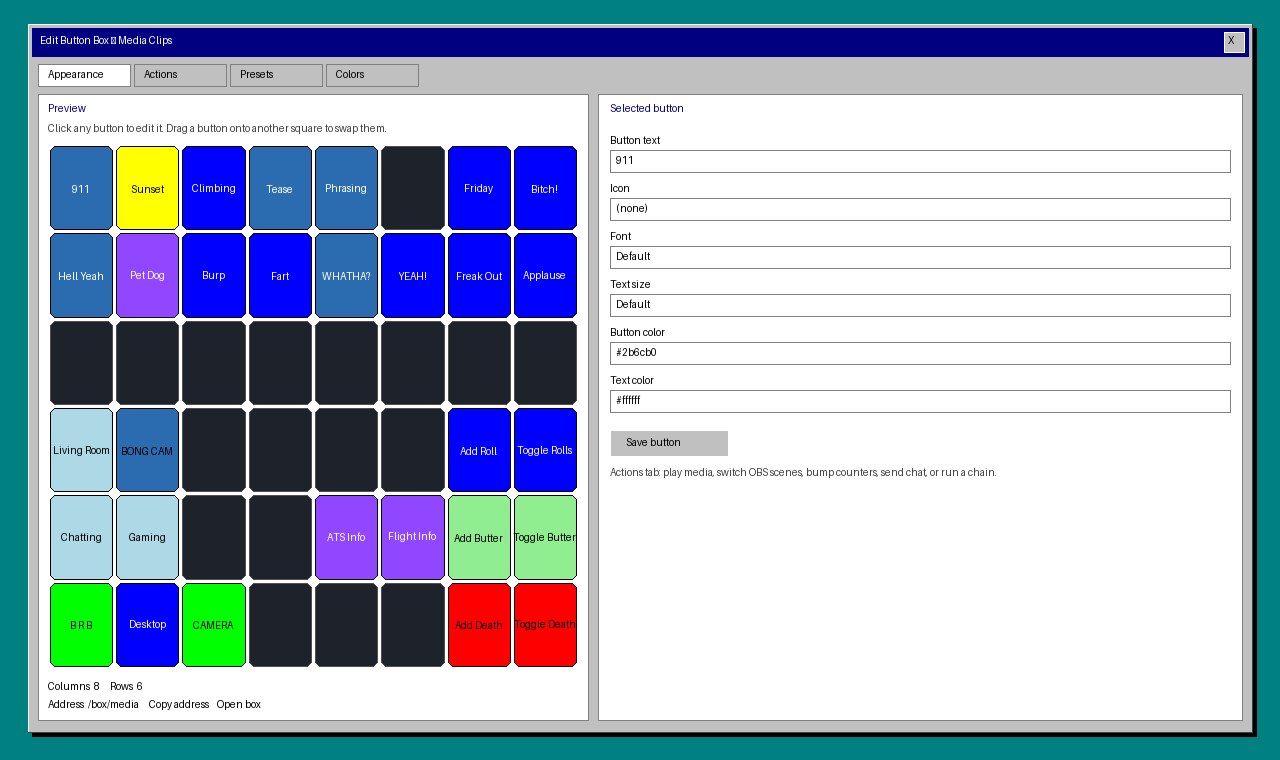
Task: Click the Save button control
Action: pos(669,443)
